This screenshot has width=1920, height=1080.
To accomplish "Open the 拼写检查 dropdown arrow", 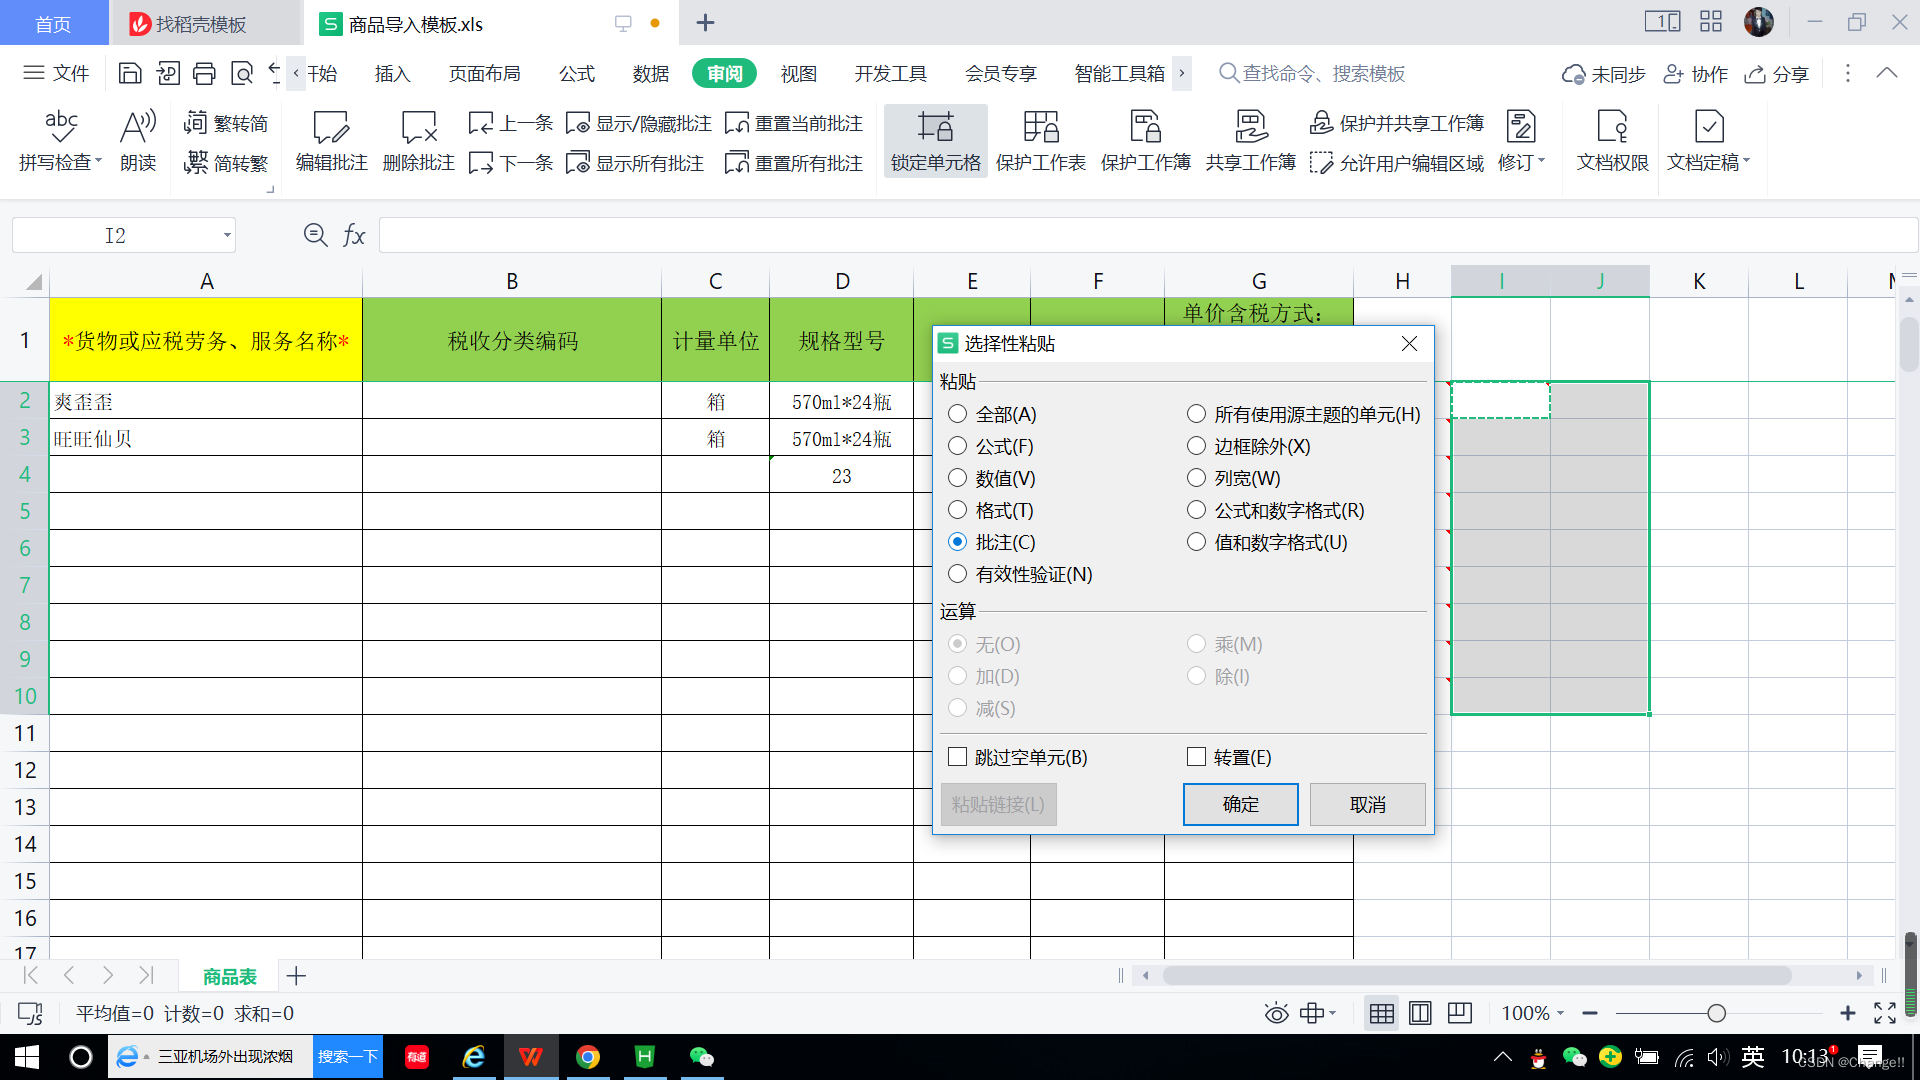I will [x=99, y=161].
